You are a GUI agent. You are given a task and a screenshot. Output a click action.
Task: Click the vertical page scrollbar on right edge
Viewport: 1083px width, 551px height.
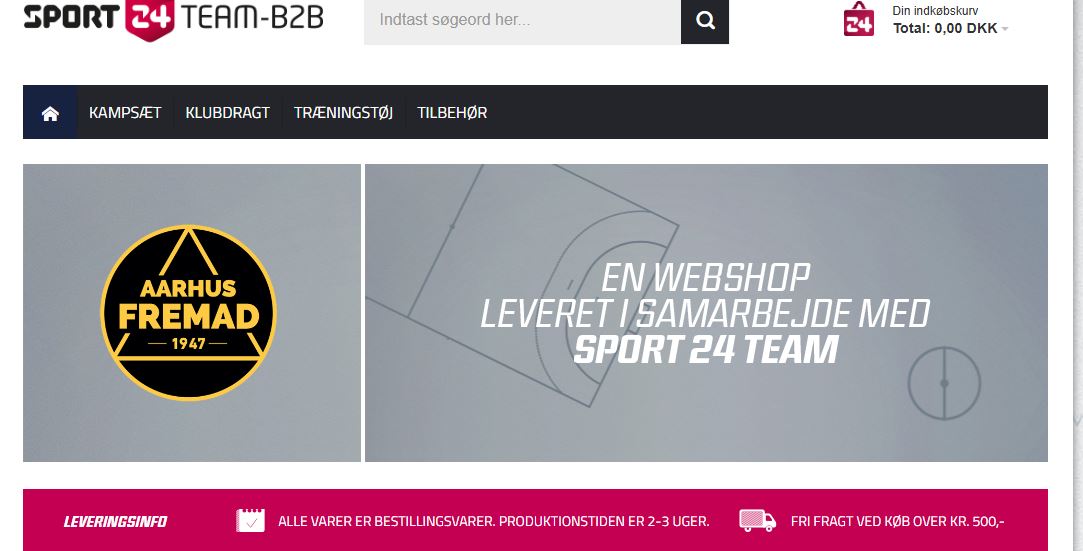point(1077,276)
